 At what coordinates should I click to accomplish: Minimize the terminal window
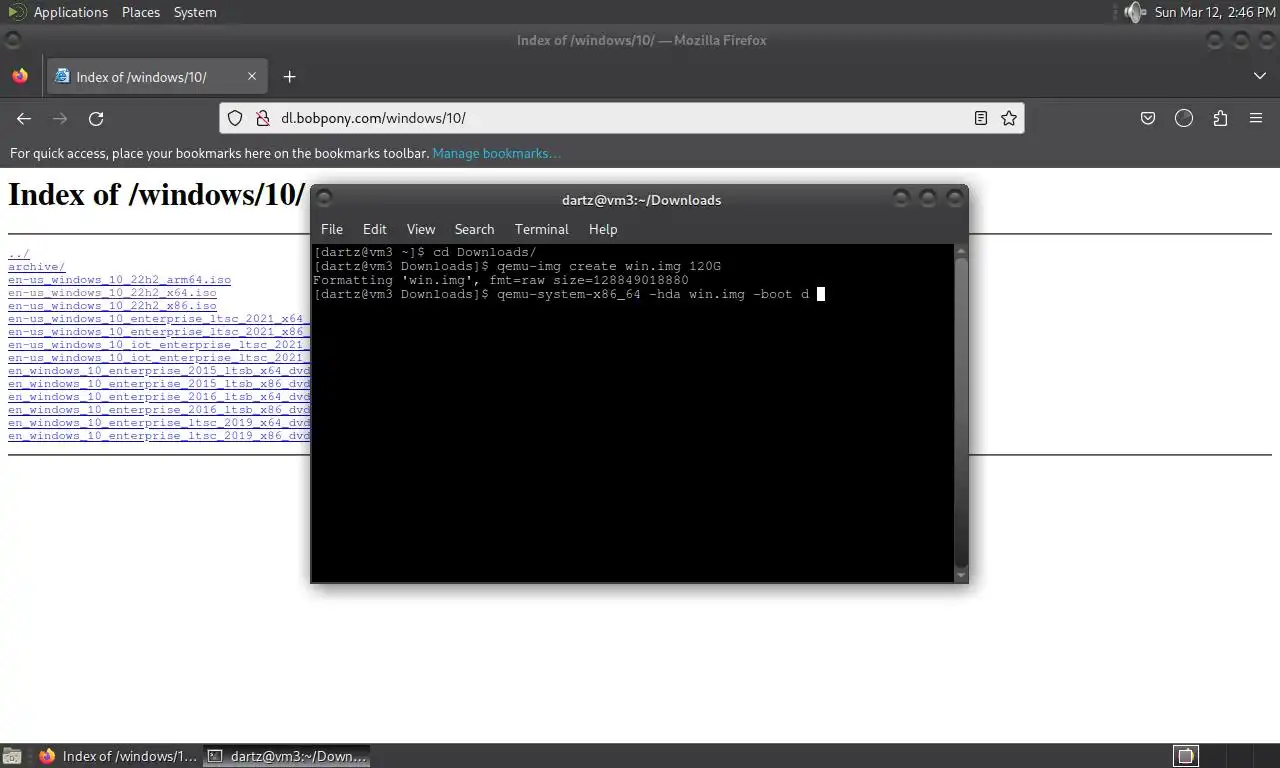coord(901,198)
